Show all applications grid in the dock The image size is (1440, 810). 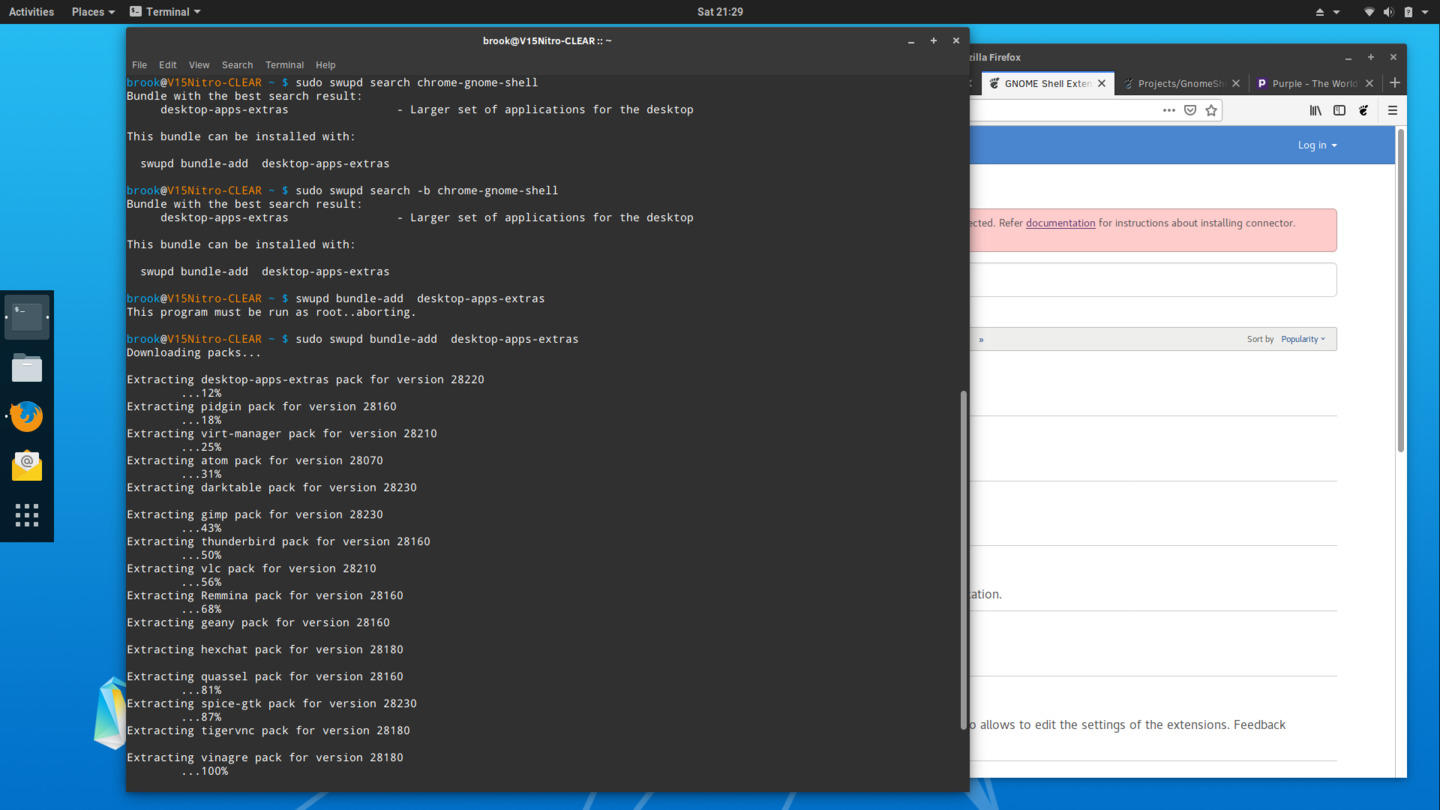click(27, 515)
